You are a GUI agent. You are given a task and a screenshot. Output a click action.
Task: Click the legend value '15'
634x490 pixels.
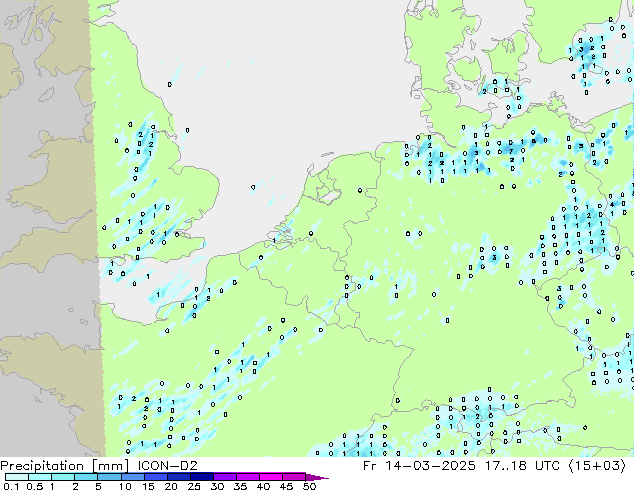[148, 486]
